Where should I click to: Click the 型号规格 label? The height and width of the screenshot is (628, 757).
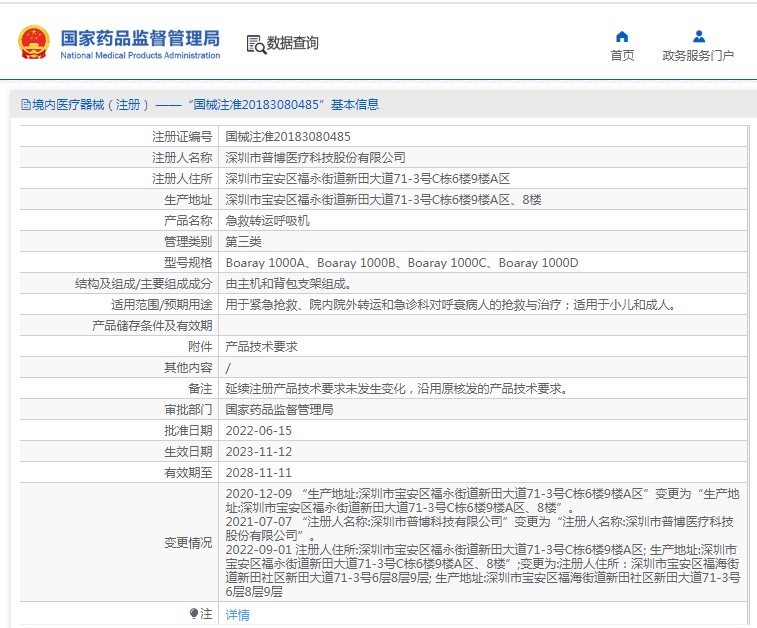tap(188, 263)
